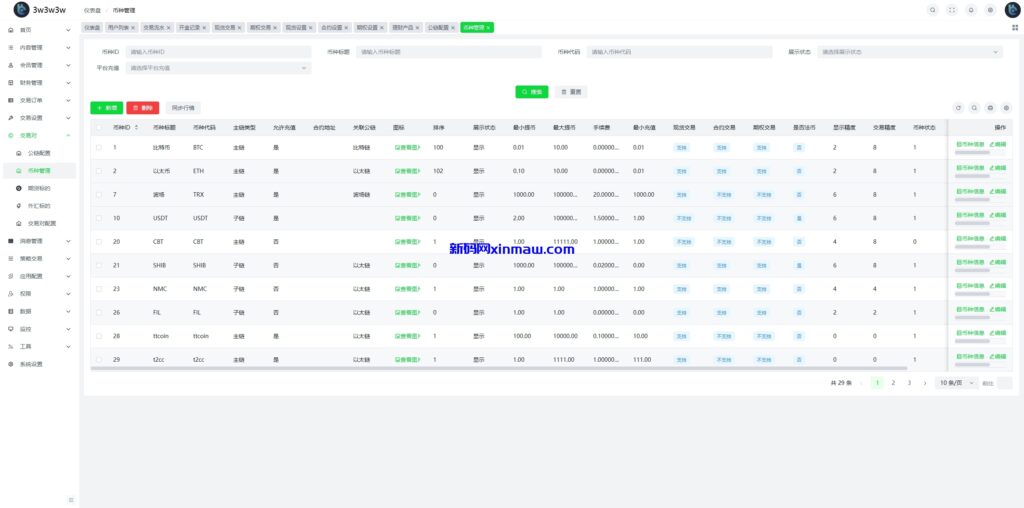The height and width of the screenshot is (508, 1024).
Task: Open the 展示状态 dropdown filter
Action: [908, 51]
